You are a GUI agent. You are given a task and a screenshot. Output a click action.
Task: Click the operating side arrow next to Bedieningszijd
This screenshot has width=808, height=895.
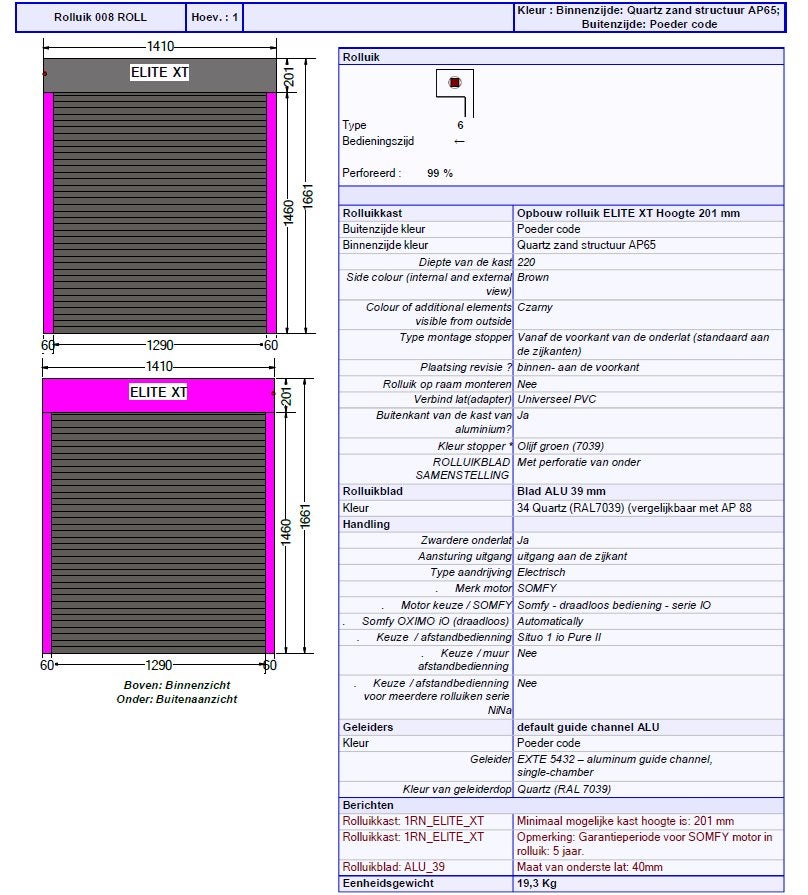[x=459, y=142]
